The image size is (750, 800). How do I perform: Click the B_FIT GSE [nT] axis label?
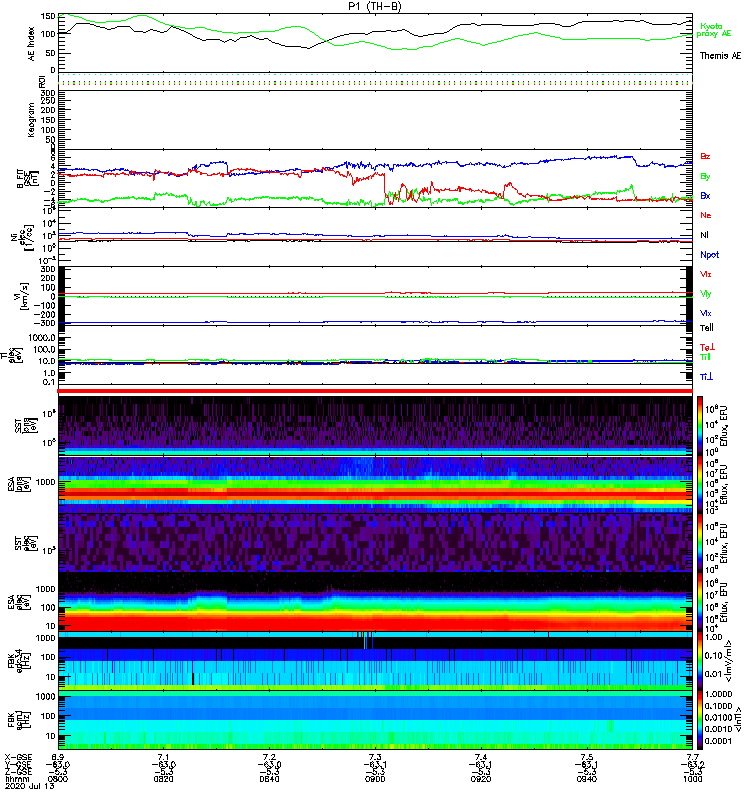click(28, 178)
